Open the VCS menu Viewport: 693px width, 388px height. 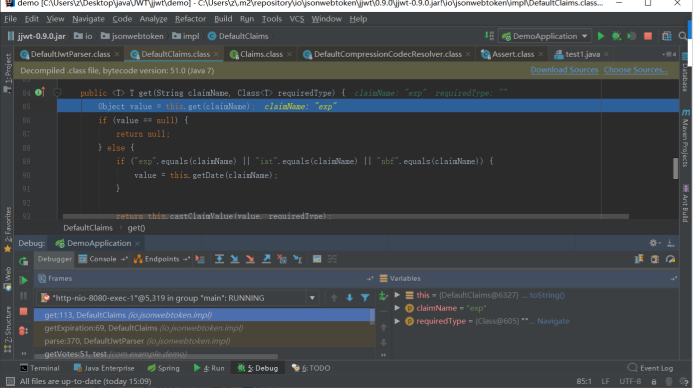point(297,19)
